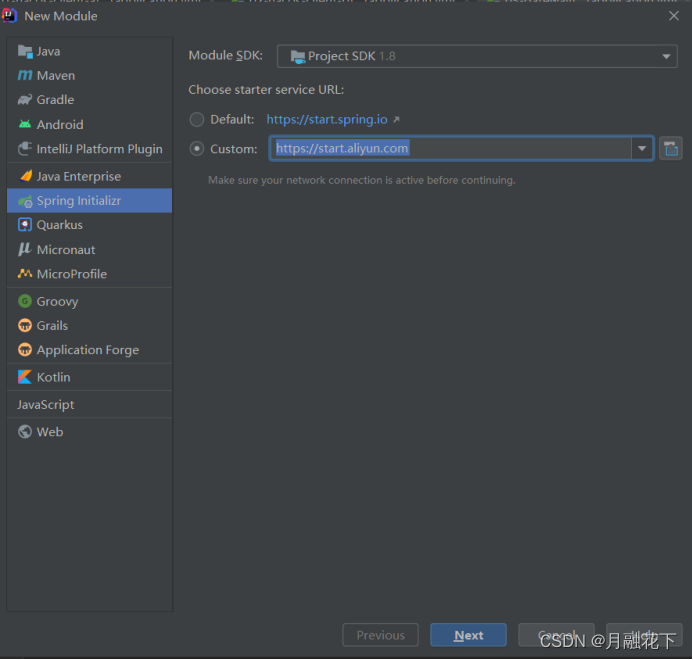Click the Next button

[468, 635]
